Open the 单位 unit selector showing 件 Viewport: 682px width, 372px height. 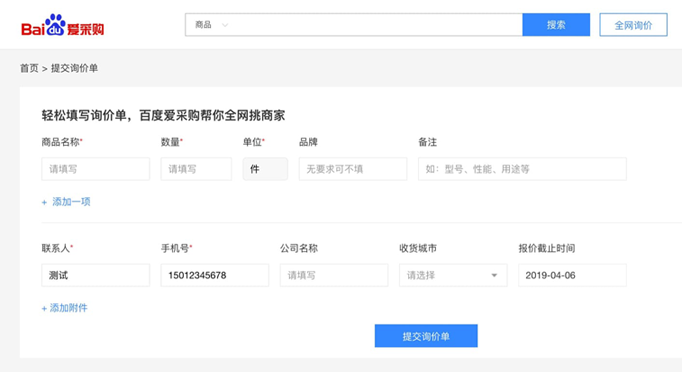coord(265,169)
